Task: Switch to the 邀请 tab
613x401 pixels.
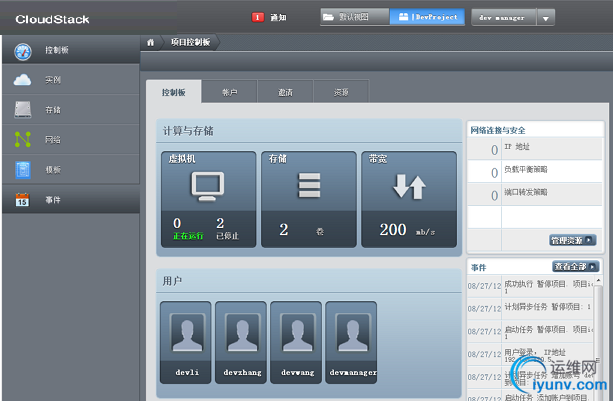Action: point(285,92)
